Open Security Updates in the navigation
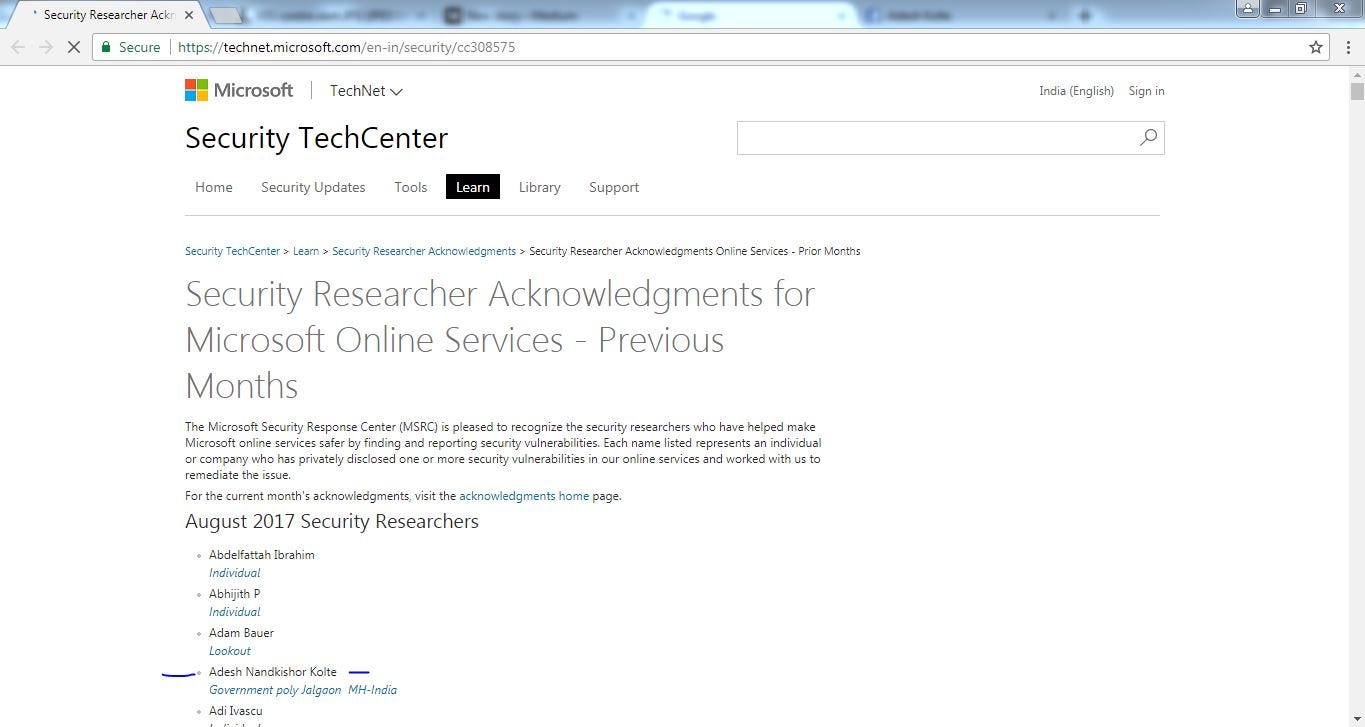Viewport: 1365px width, 727px height. [313, 187]
